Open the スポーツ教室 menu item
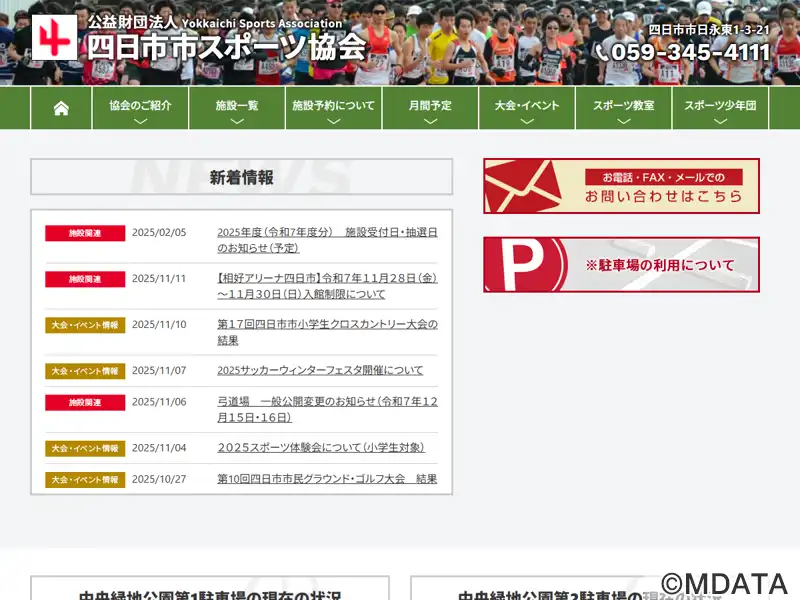This screenshot has width=800, height=600. tap(623, 106)
